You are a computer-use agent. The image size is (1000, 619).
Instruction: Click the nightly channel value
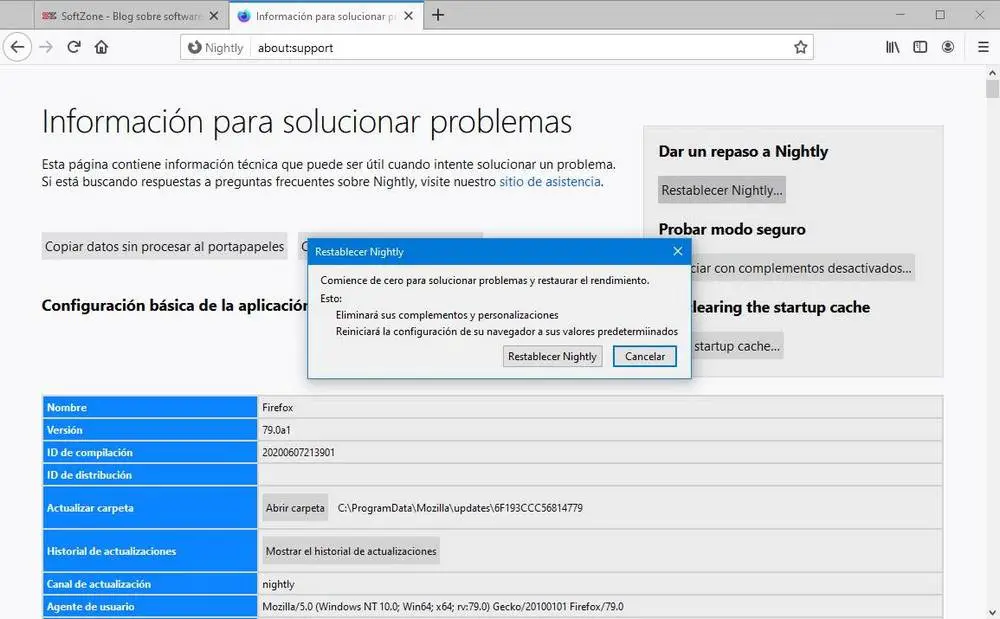[278, 584]
